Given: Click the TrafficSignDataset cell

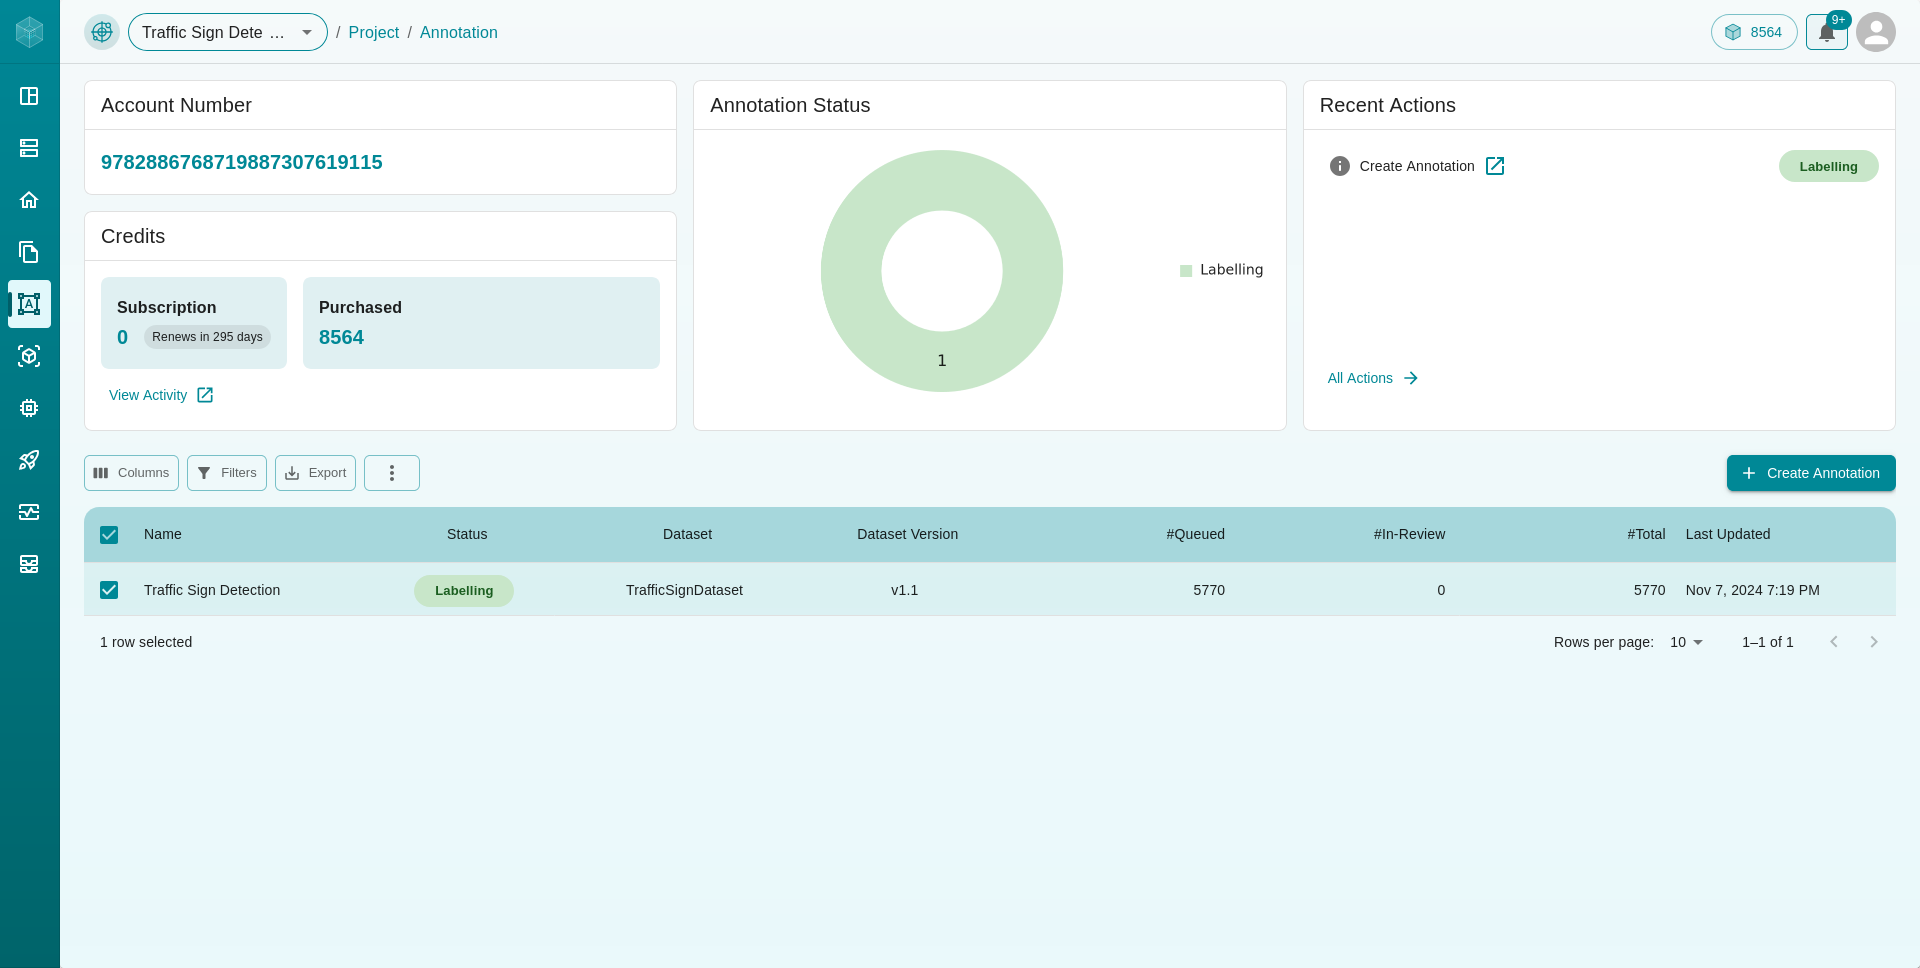Looking at the screenshot, I should [684, 590].
